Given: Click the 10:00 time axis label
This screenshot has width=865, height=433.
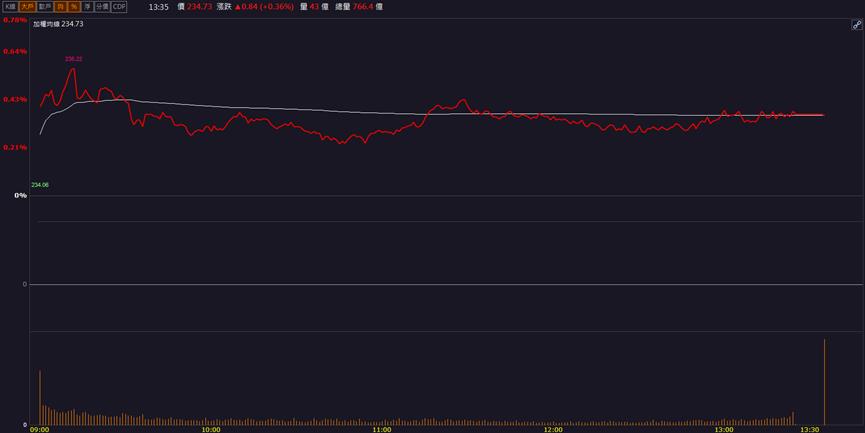Looking at the screenshot, I should click(x=211, y=429).
